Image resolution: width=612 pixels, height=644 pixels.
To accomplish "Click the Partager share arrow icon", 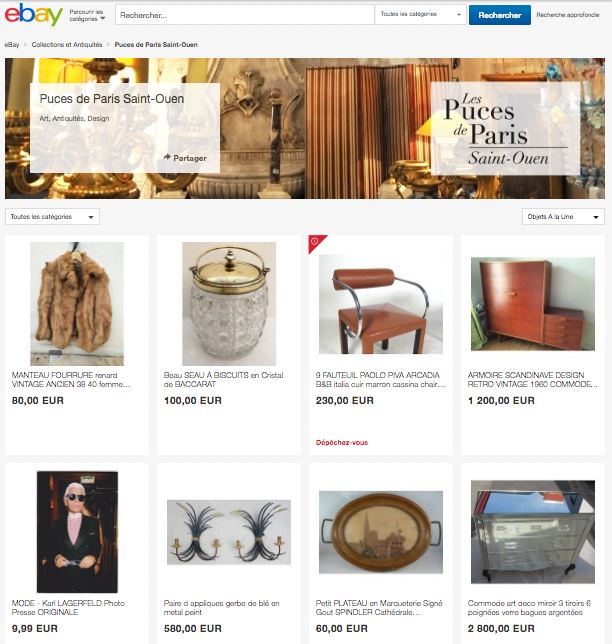I will [167, 157].
